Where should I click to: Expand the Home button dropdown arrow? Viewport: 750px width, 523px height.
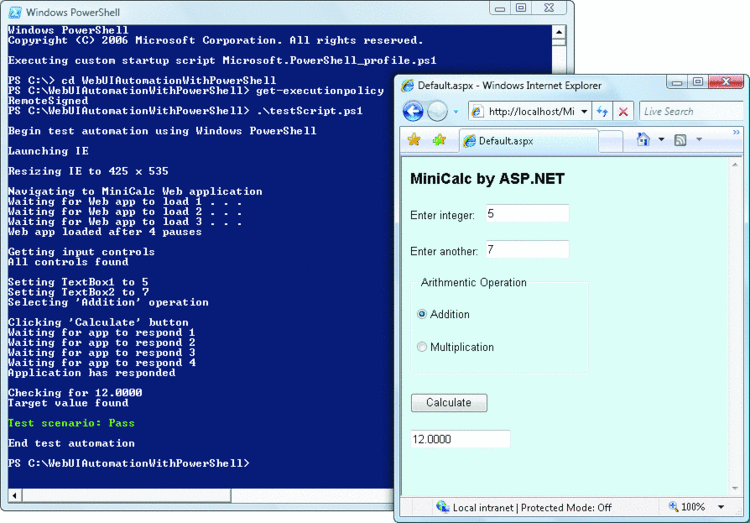coord(662,139)
